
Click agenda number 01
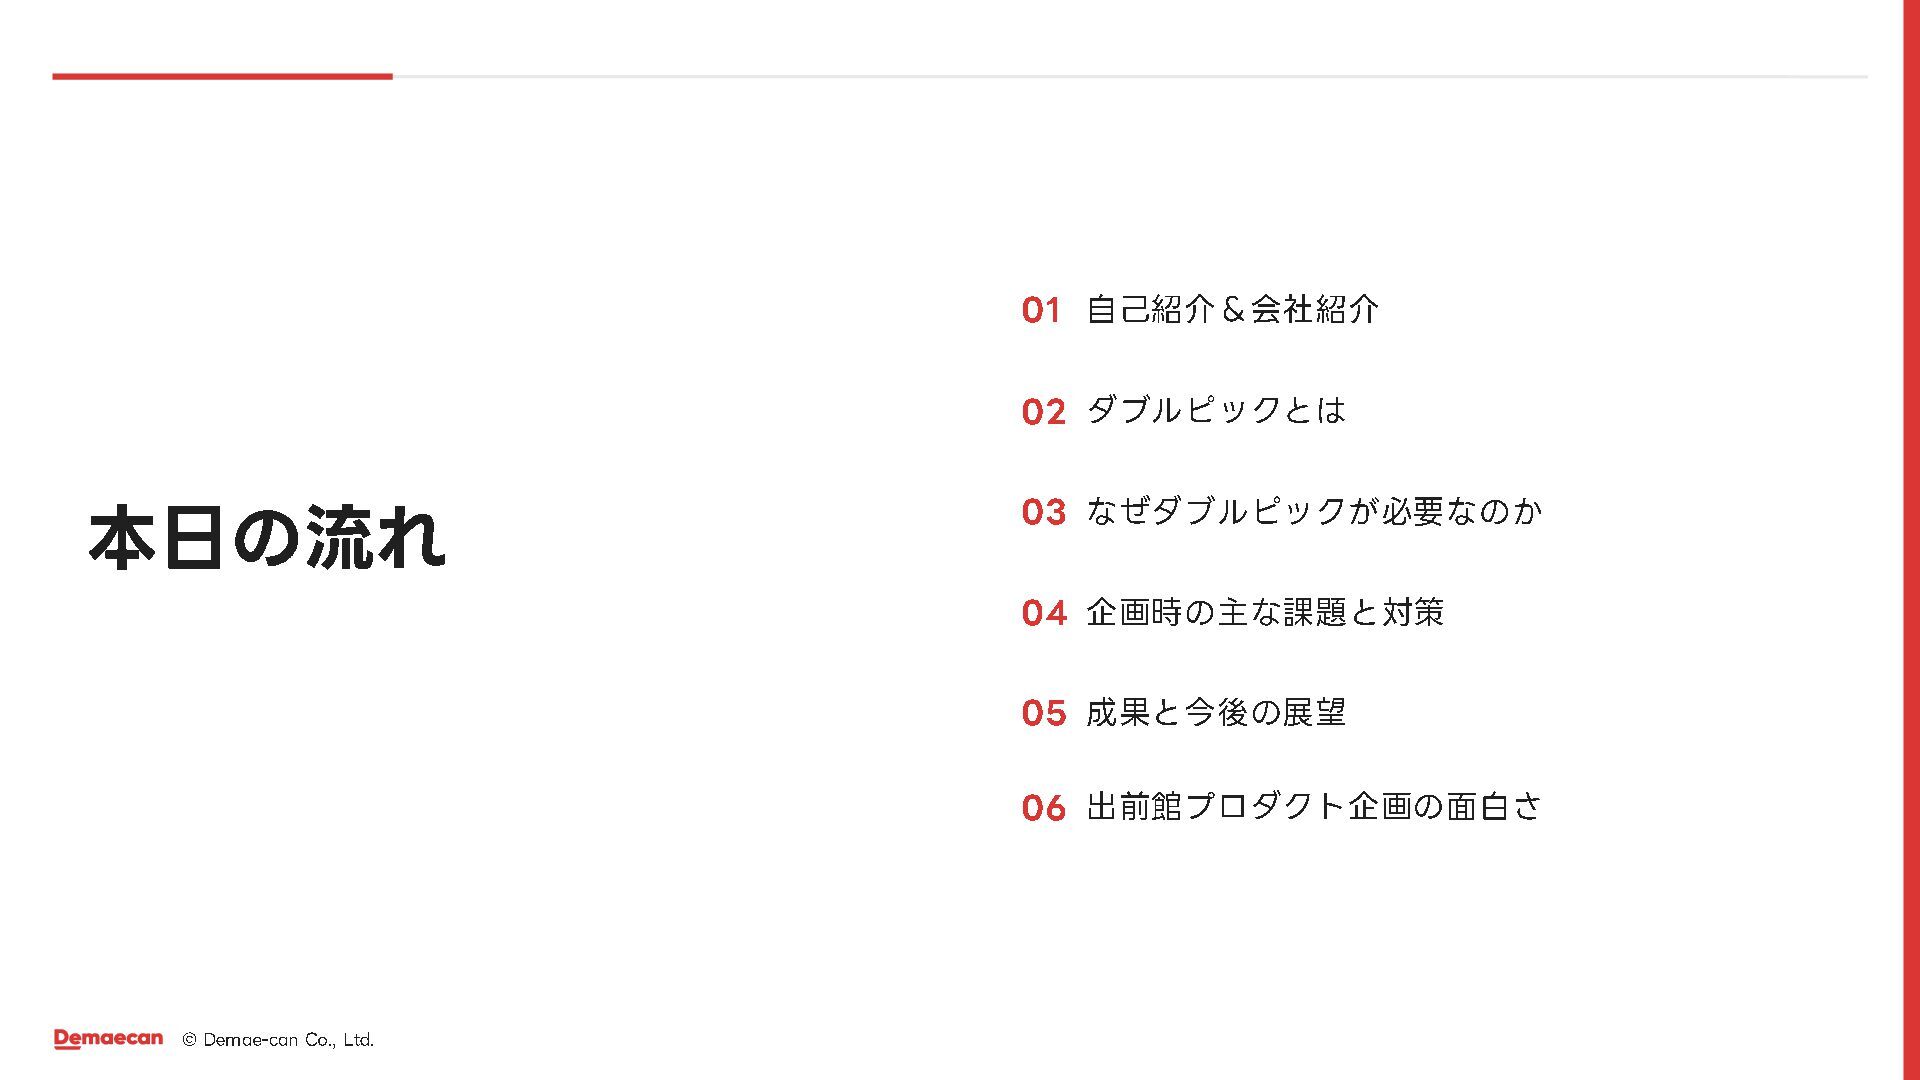(x=1041, y=310)
